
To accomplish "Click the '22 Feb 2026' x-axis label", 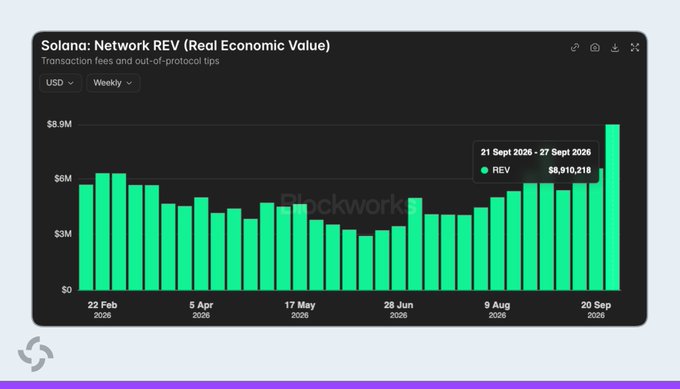I will tap(102, 310).
